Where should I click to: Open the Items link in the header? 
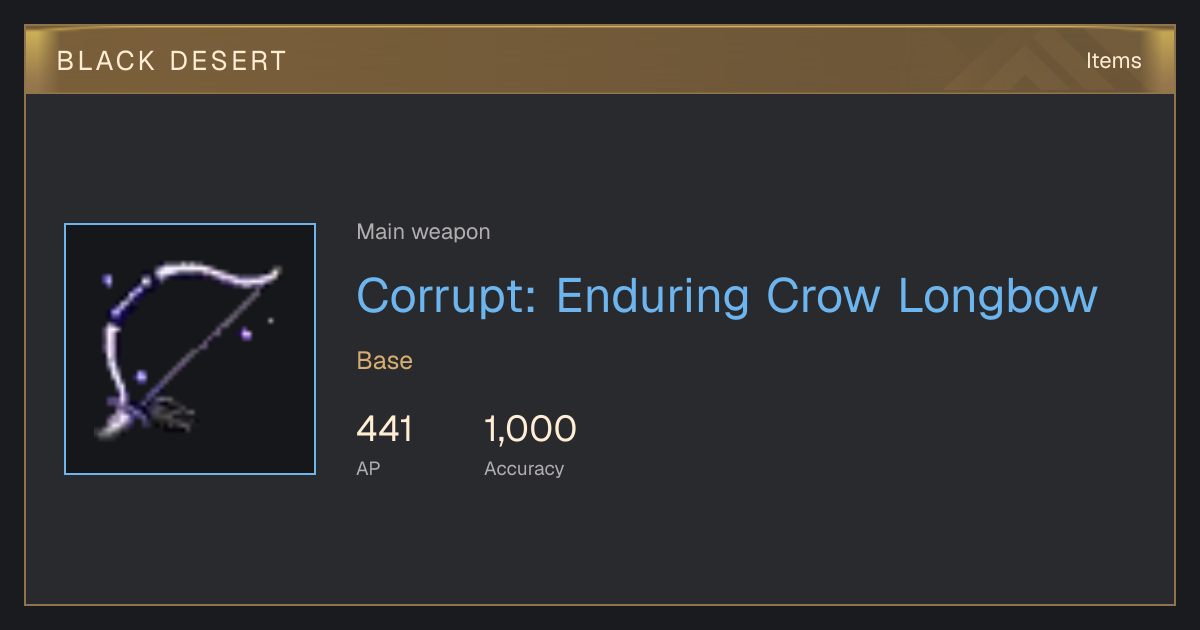[1113, 61]
